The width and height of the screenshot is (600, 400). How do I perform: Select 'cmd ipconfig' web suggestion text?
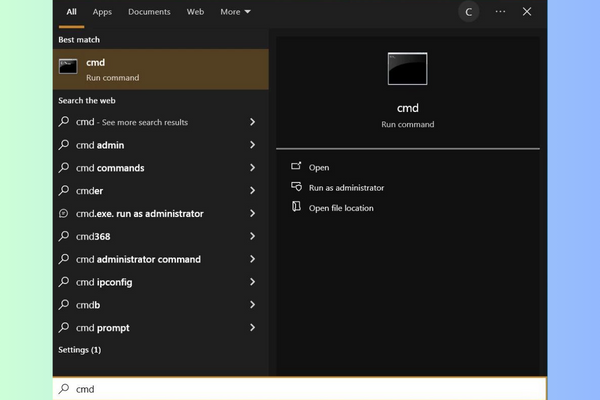click(x=104, y=282)
